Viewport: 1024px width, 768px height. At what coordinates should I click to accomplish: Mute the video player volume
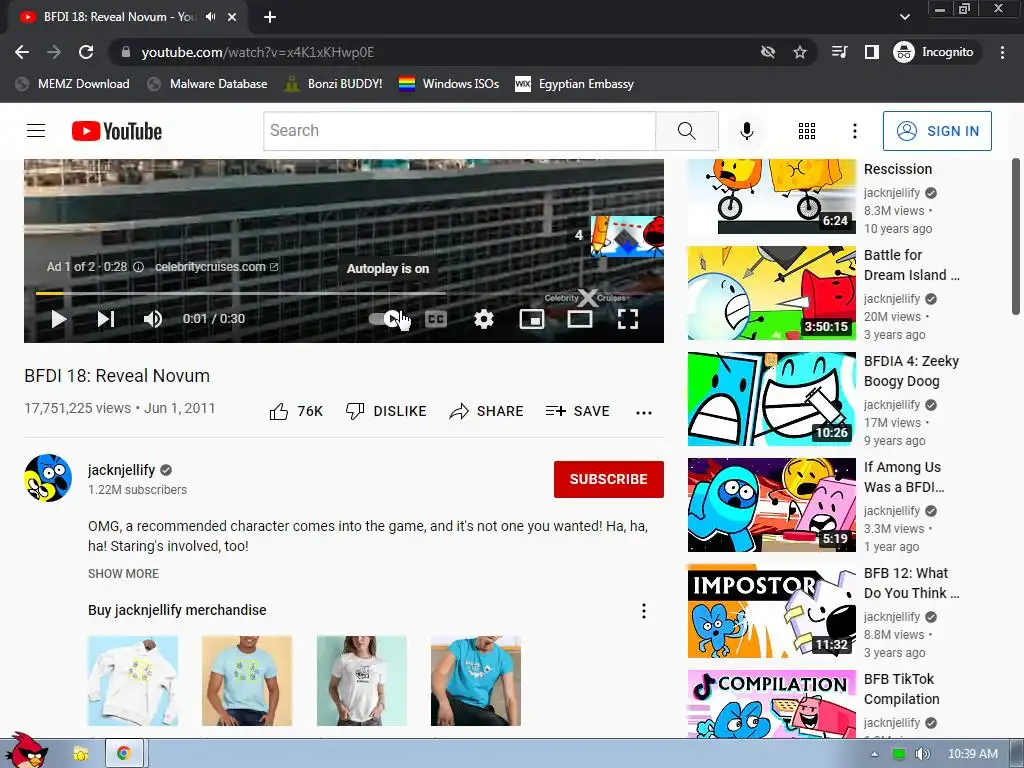pos(153,319)
